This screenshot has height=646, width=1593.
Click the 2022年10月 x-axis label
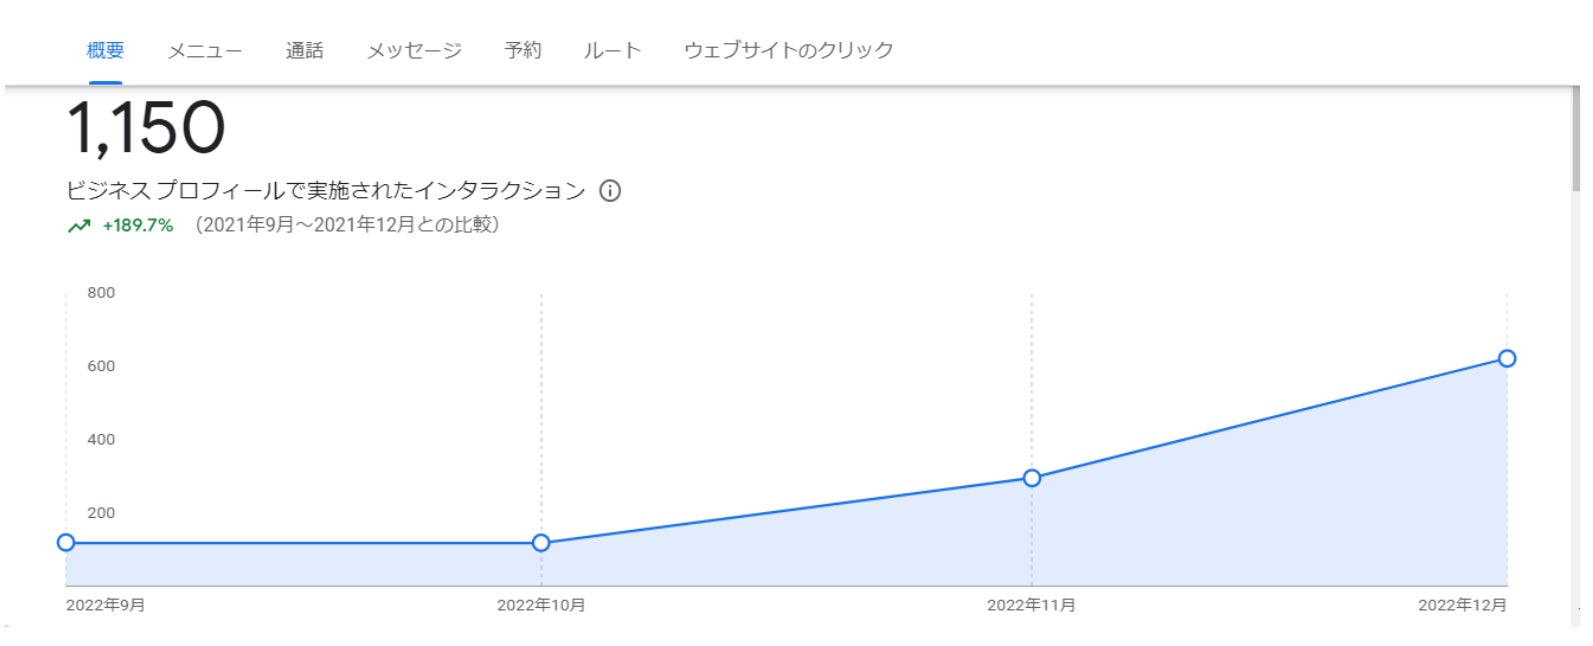tap(541, 605)
